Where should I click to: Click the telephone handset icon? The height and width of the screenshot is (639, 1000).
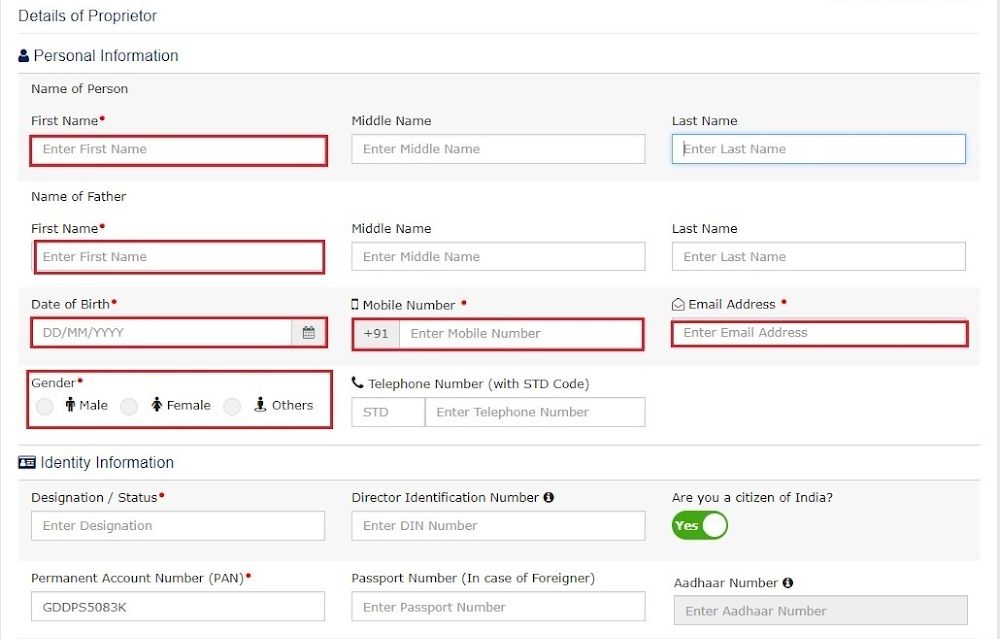pos(357,383)
